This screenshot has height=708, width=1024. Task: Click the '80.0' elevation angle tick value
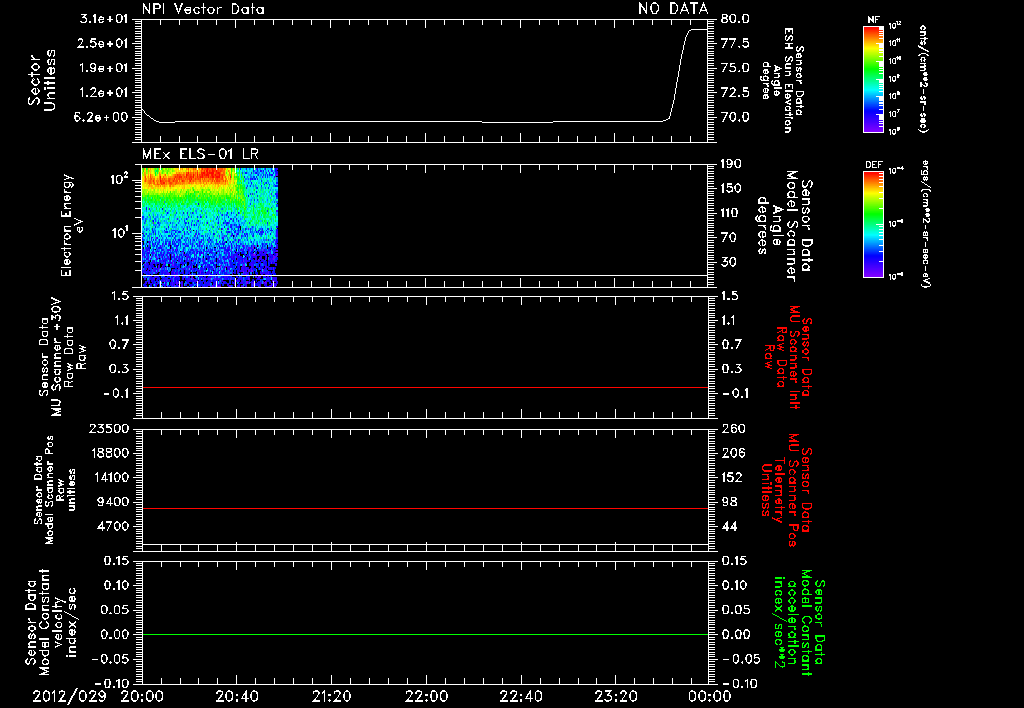click(x=735, y=19)
